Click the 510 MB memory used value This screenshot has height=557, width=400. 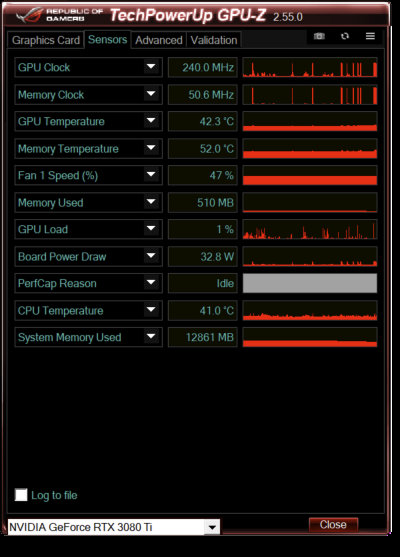pos(202,202)
